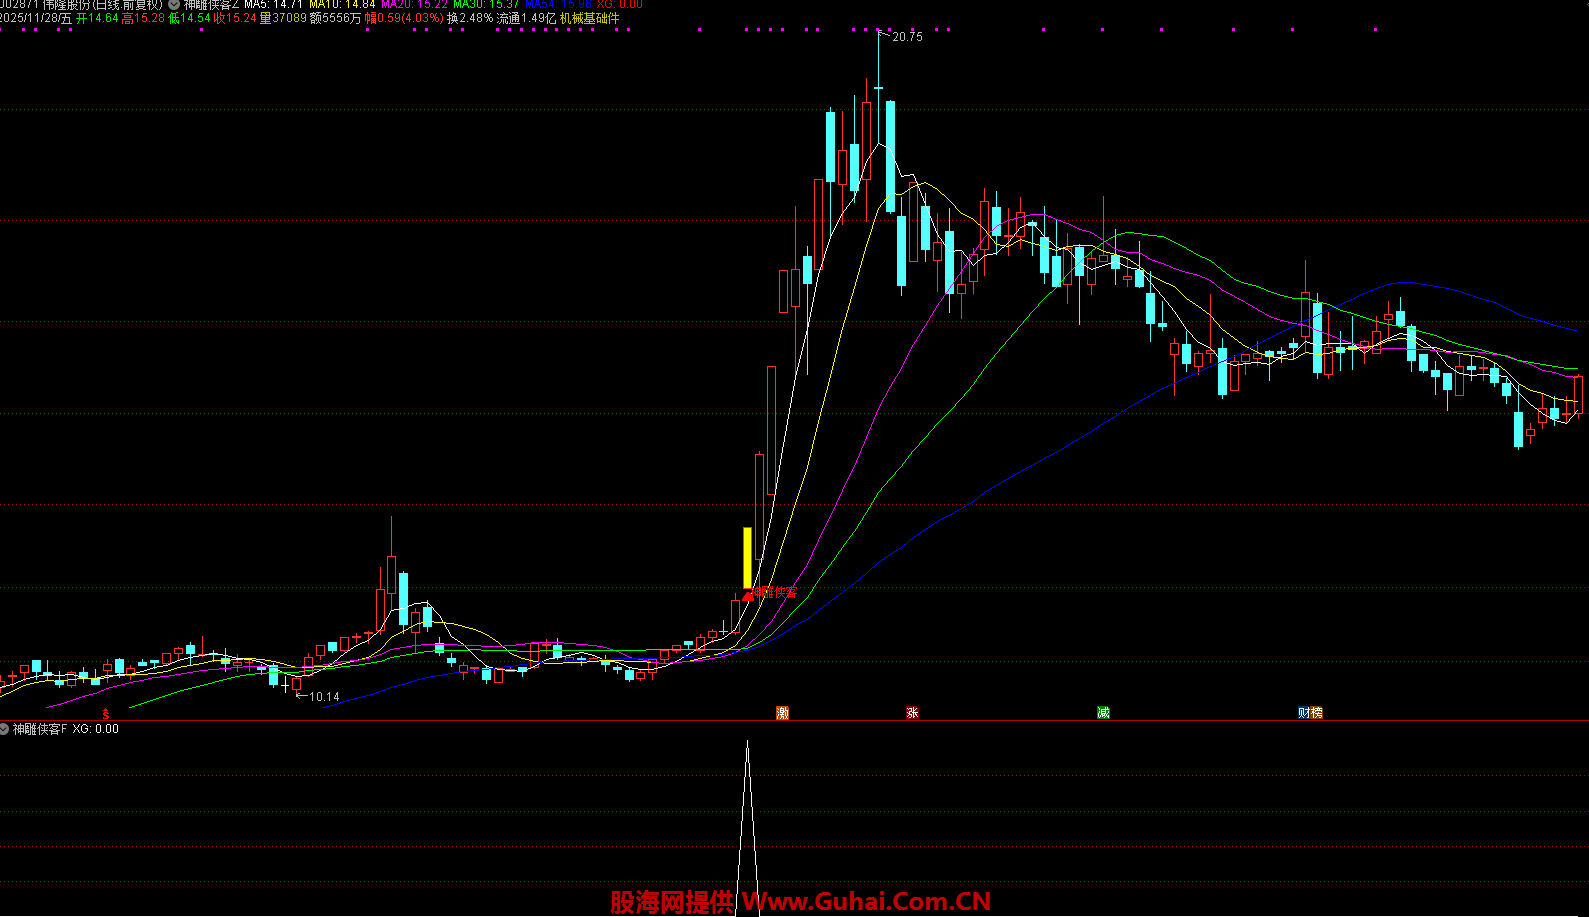Click the 涨 event marker icon
The width and height of the screenshot is (1589, 917).
click(912, 713)
